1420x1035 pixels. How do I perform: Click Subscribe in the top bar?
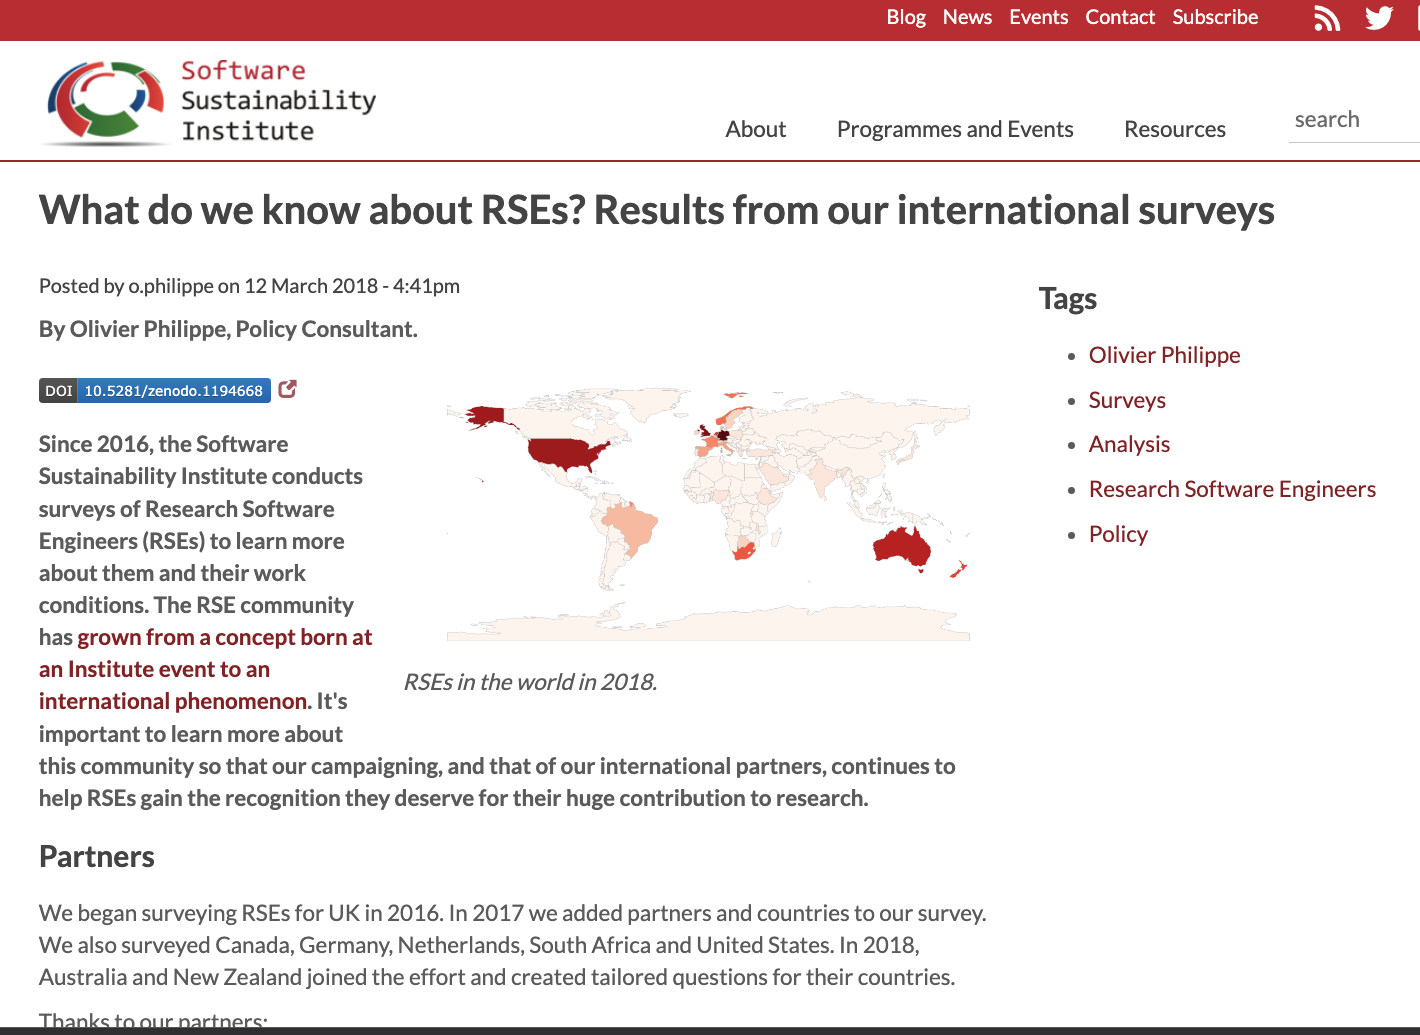(1215, 17)
